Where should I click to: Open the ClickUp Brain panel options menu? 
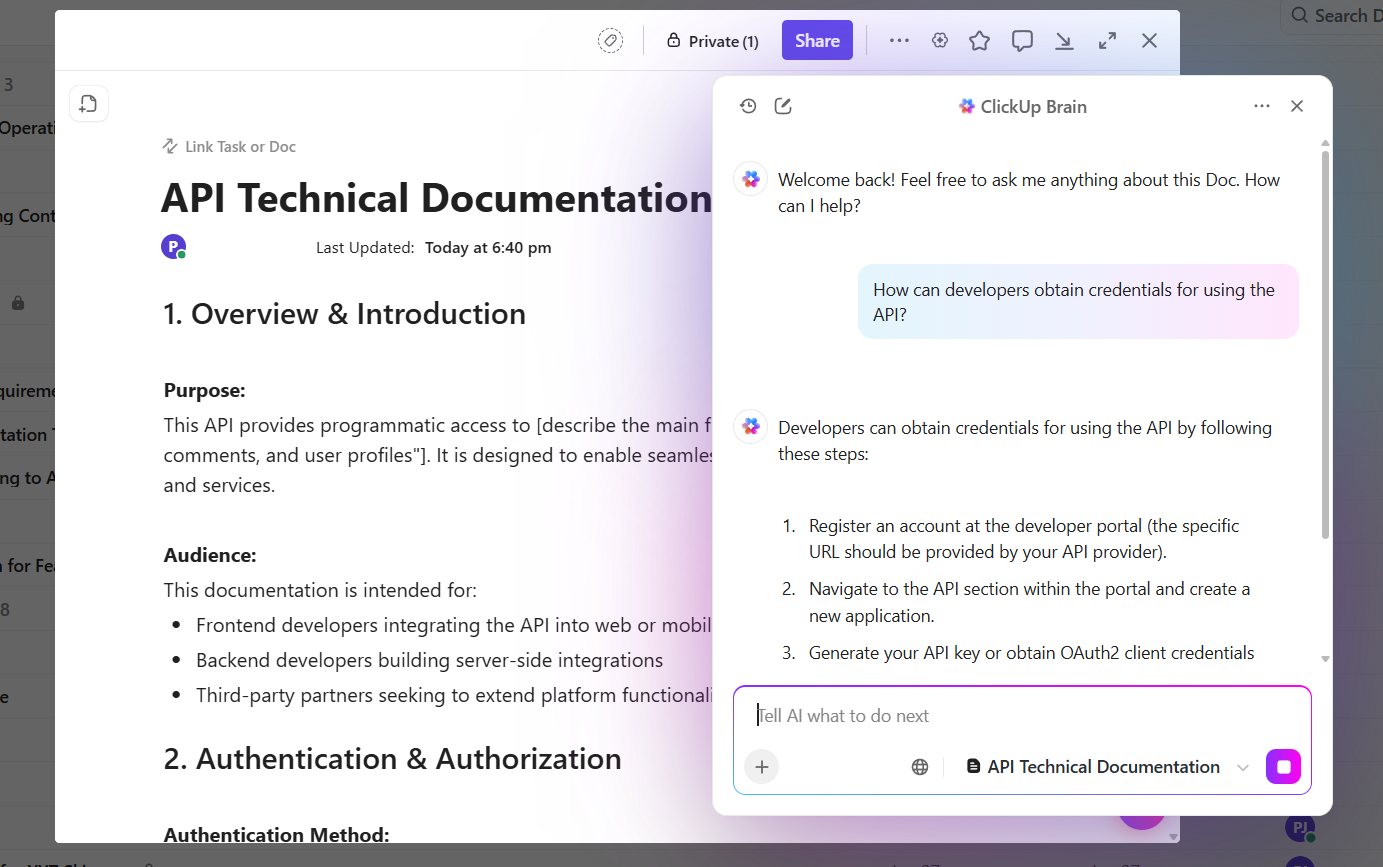[x=1261, y=105]
